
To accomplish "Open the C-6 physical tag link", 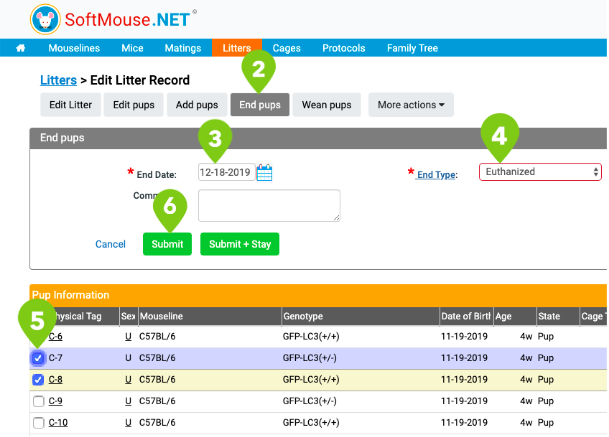I will click(x=56, y=336).
